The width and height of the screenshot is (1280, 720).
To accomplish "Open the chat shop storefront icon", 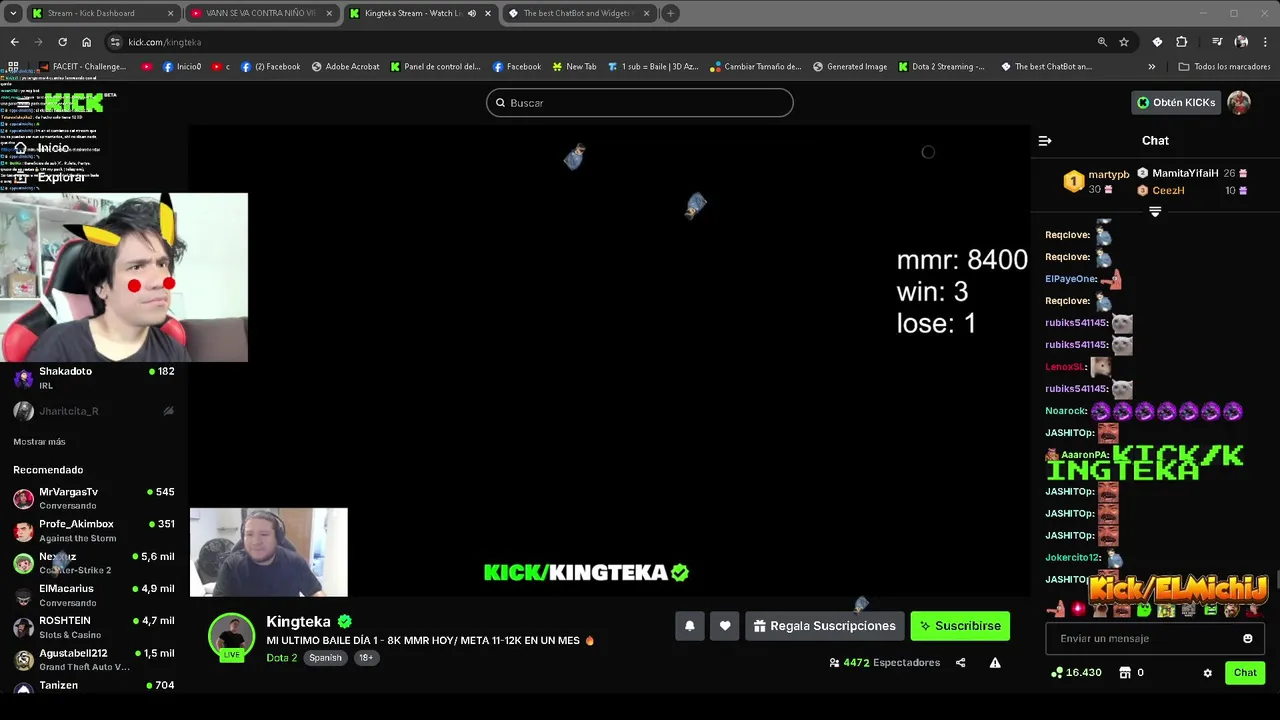I will tap(1124, 672).
